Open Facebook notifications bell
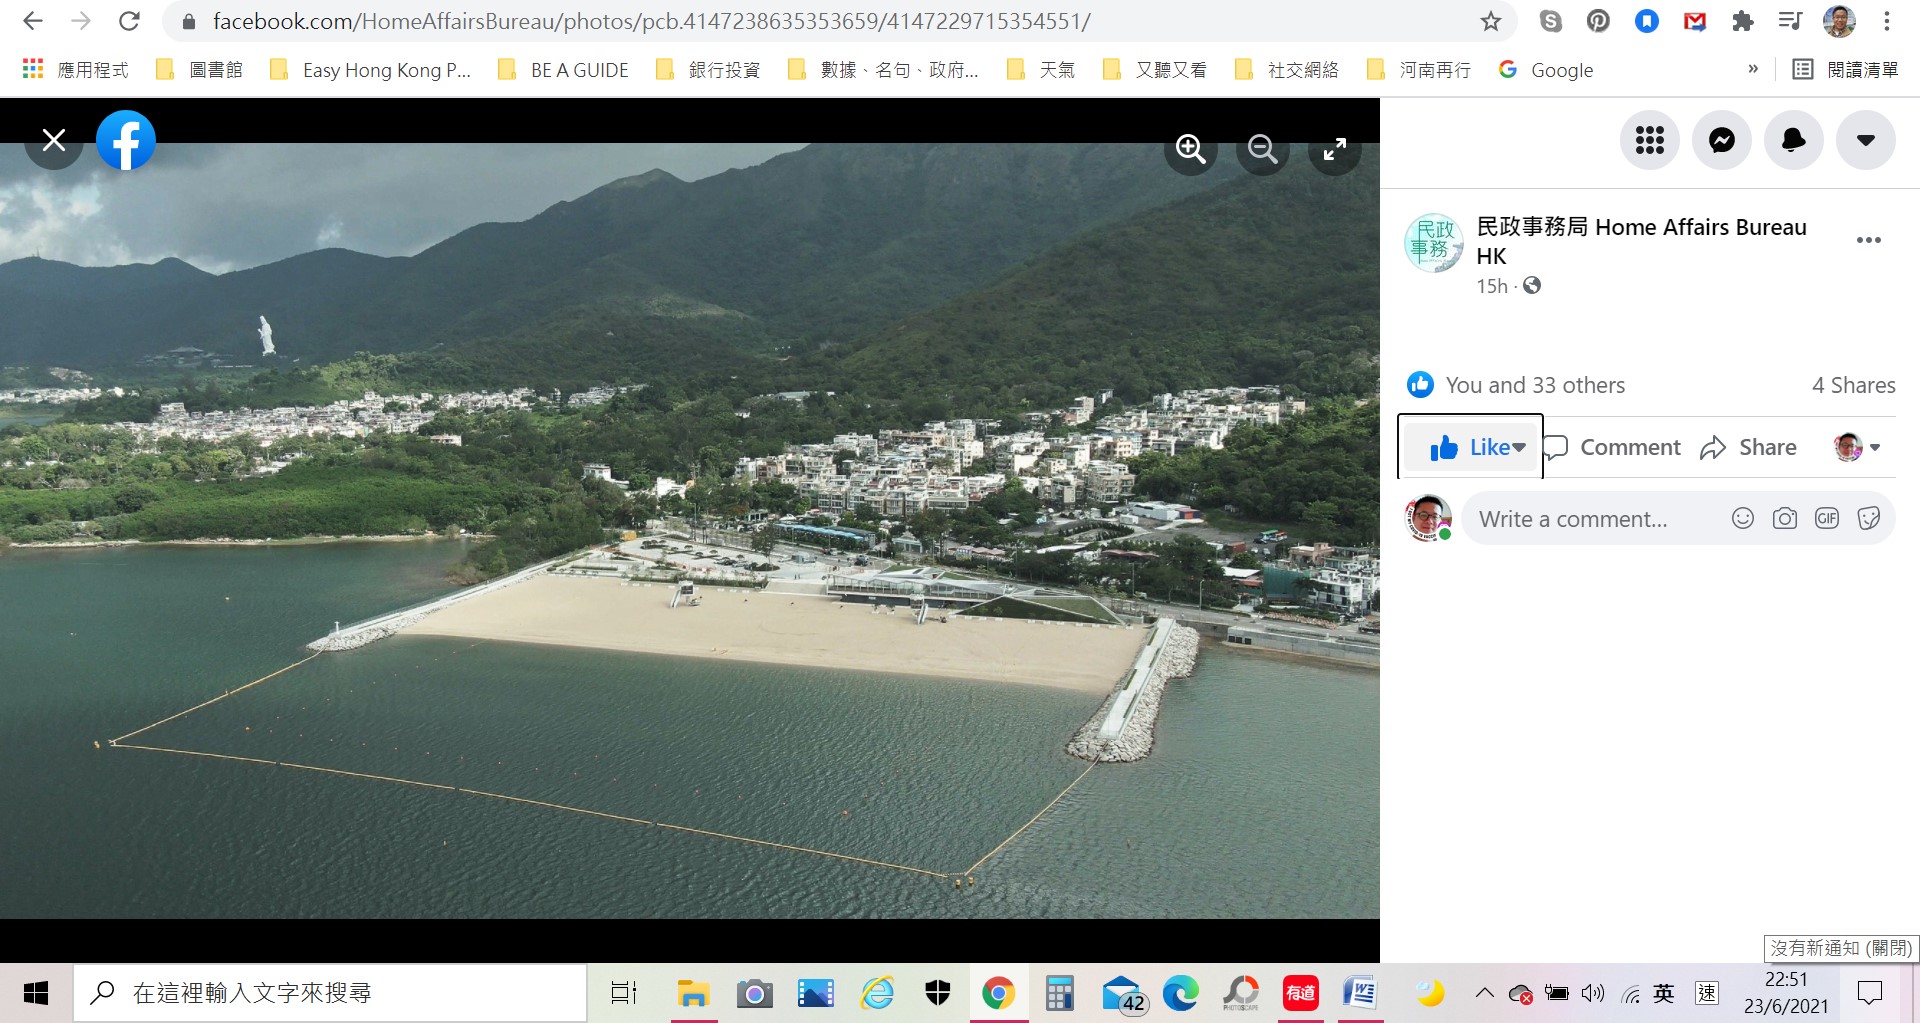The width and height of the screenshot is (1920, 1023). (x=1793, y=140)
